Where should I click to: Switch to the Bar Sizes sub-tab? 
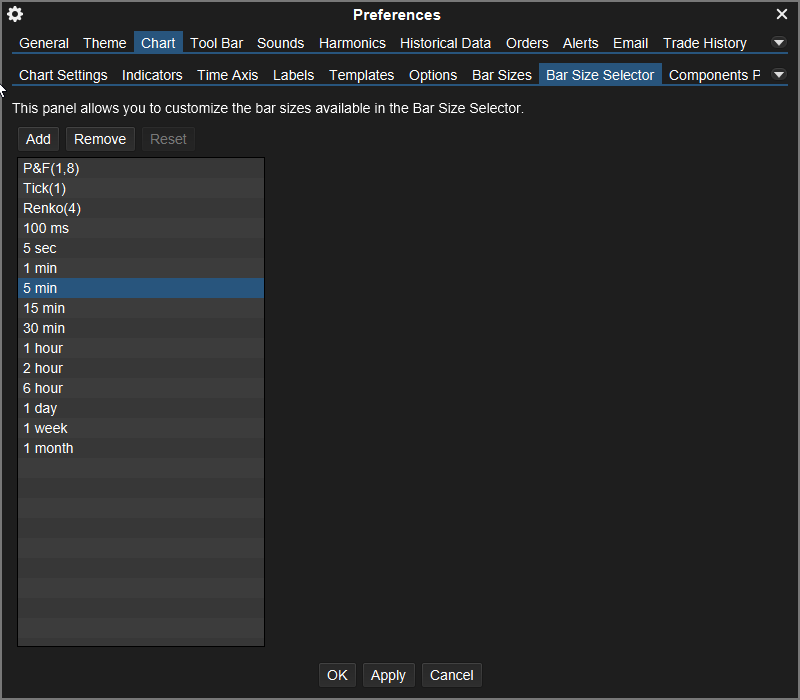(501, 75)
